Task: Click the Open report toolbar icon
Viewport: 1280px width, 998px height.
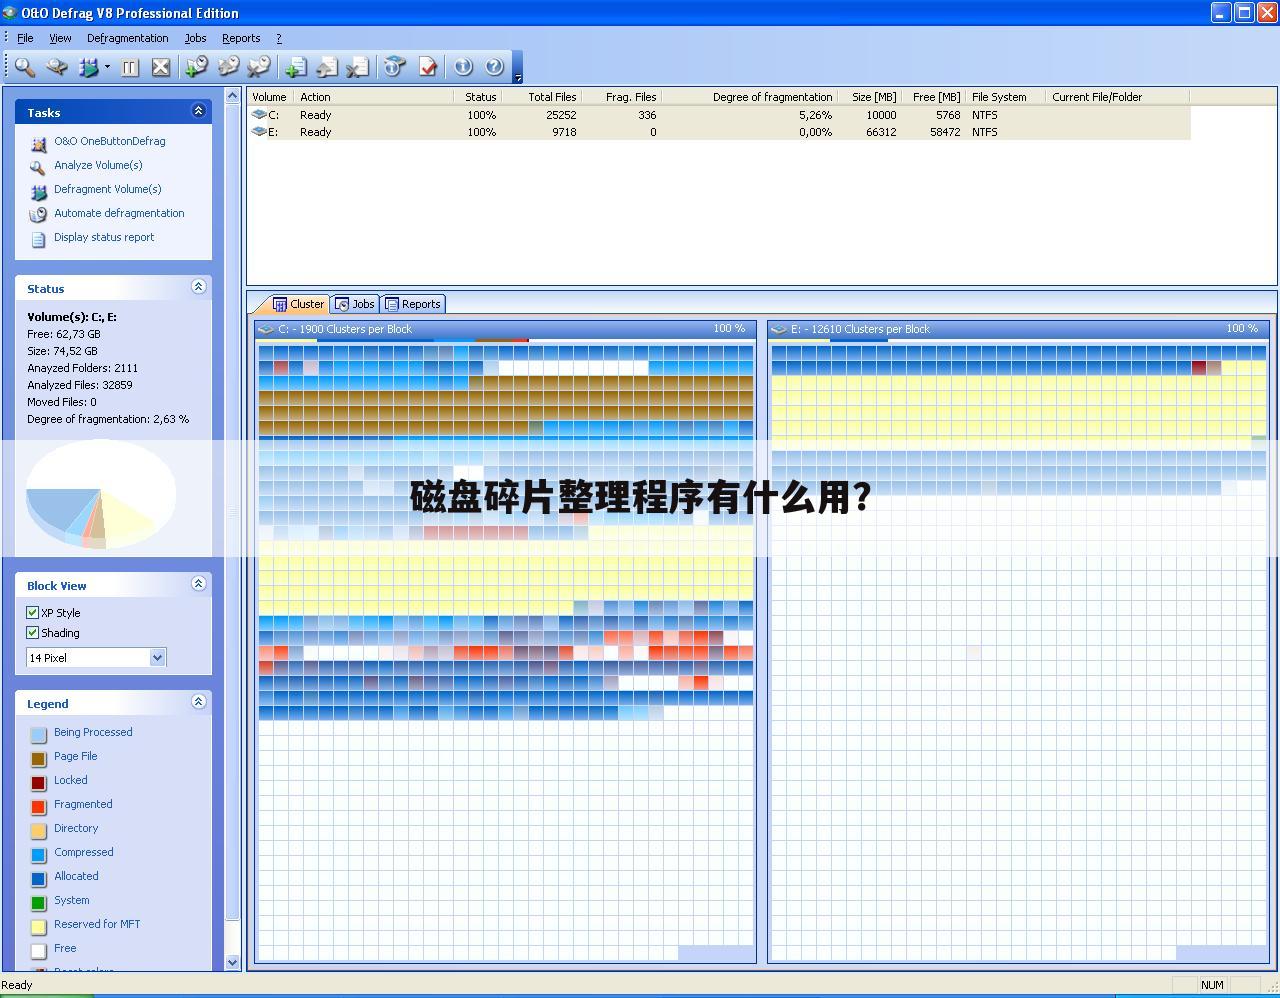Action: tap(327, 67)
